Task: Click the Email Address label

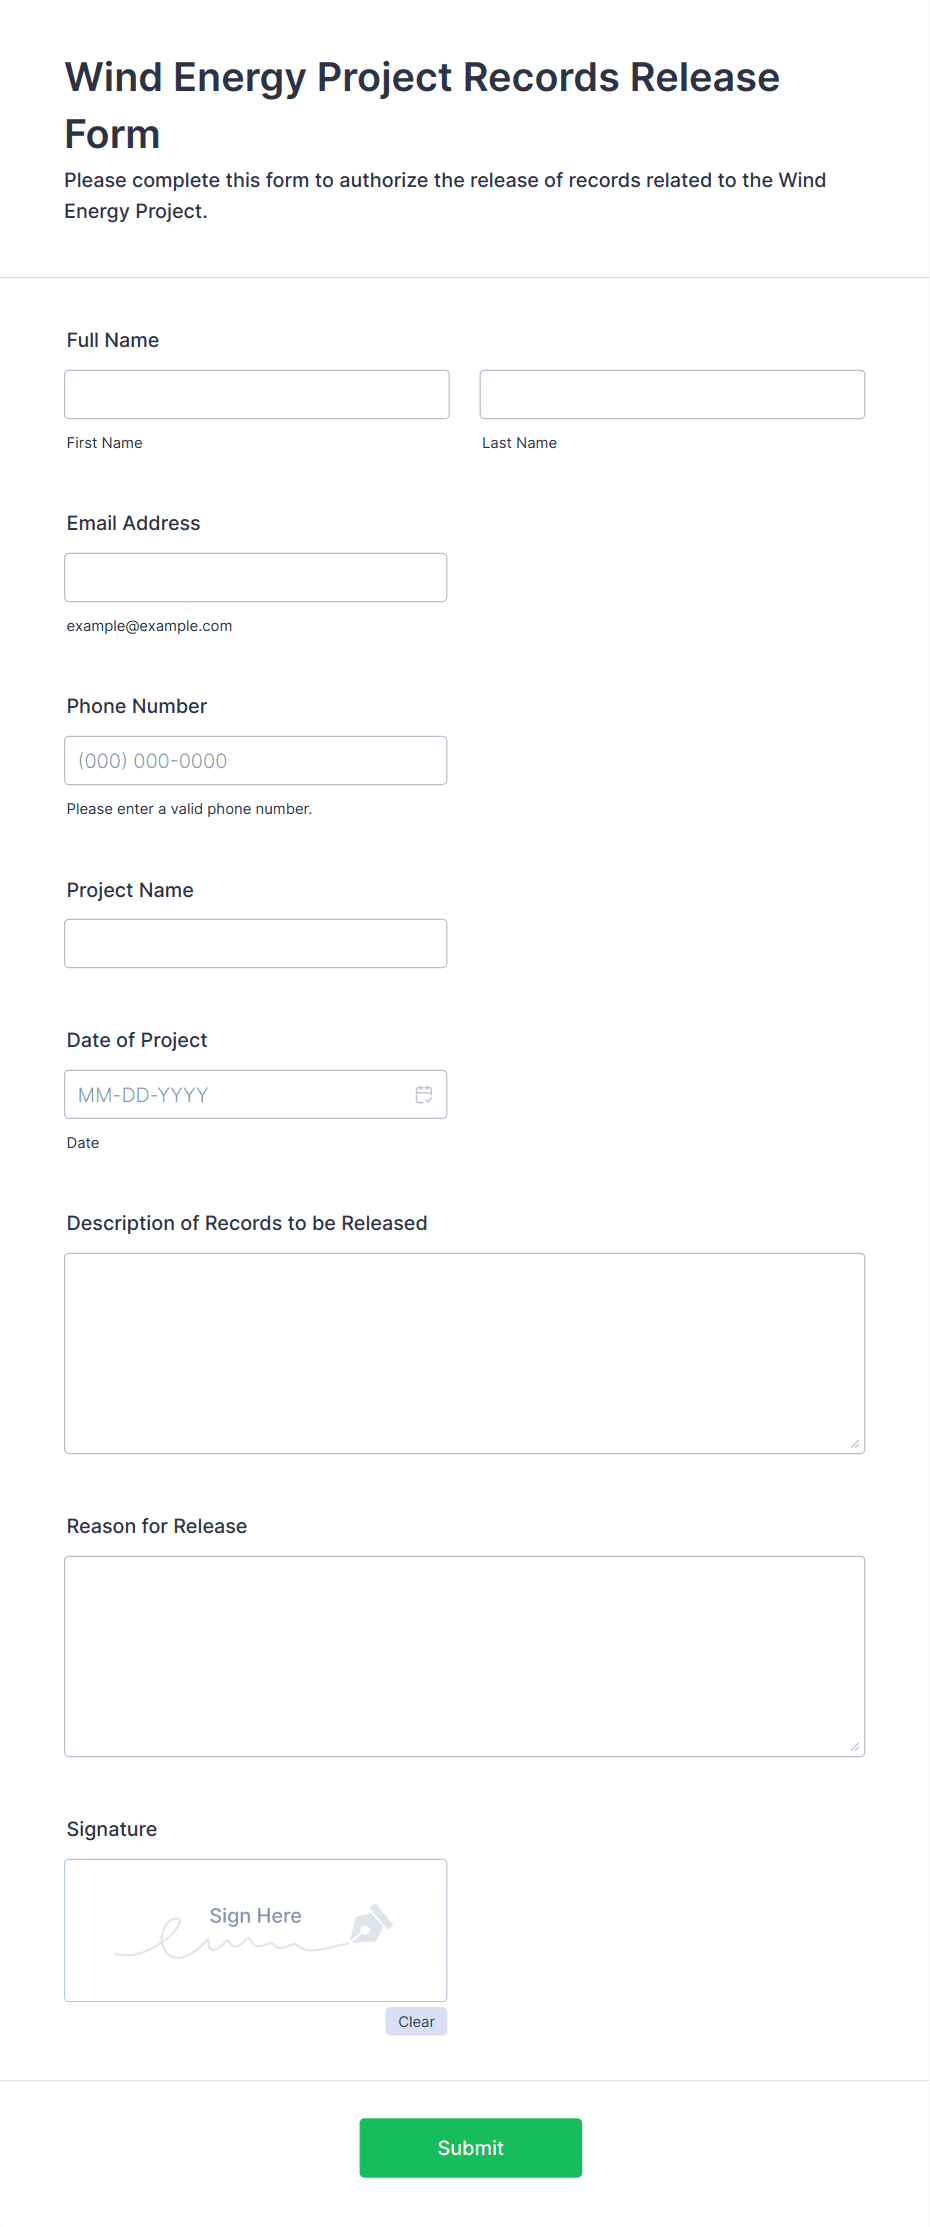Action: click(x=134, y=523)
